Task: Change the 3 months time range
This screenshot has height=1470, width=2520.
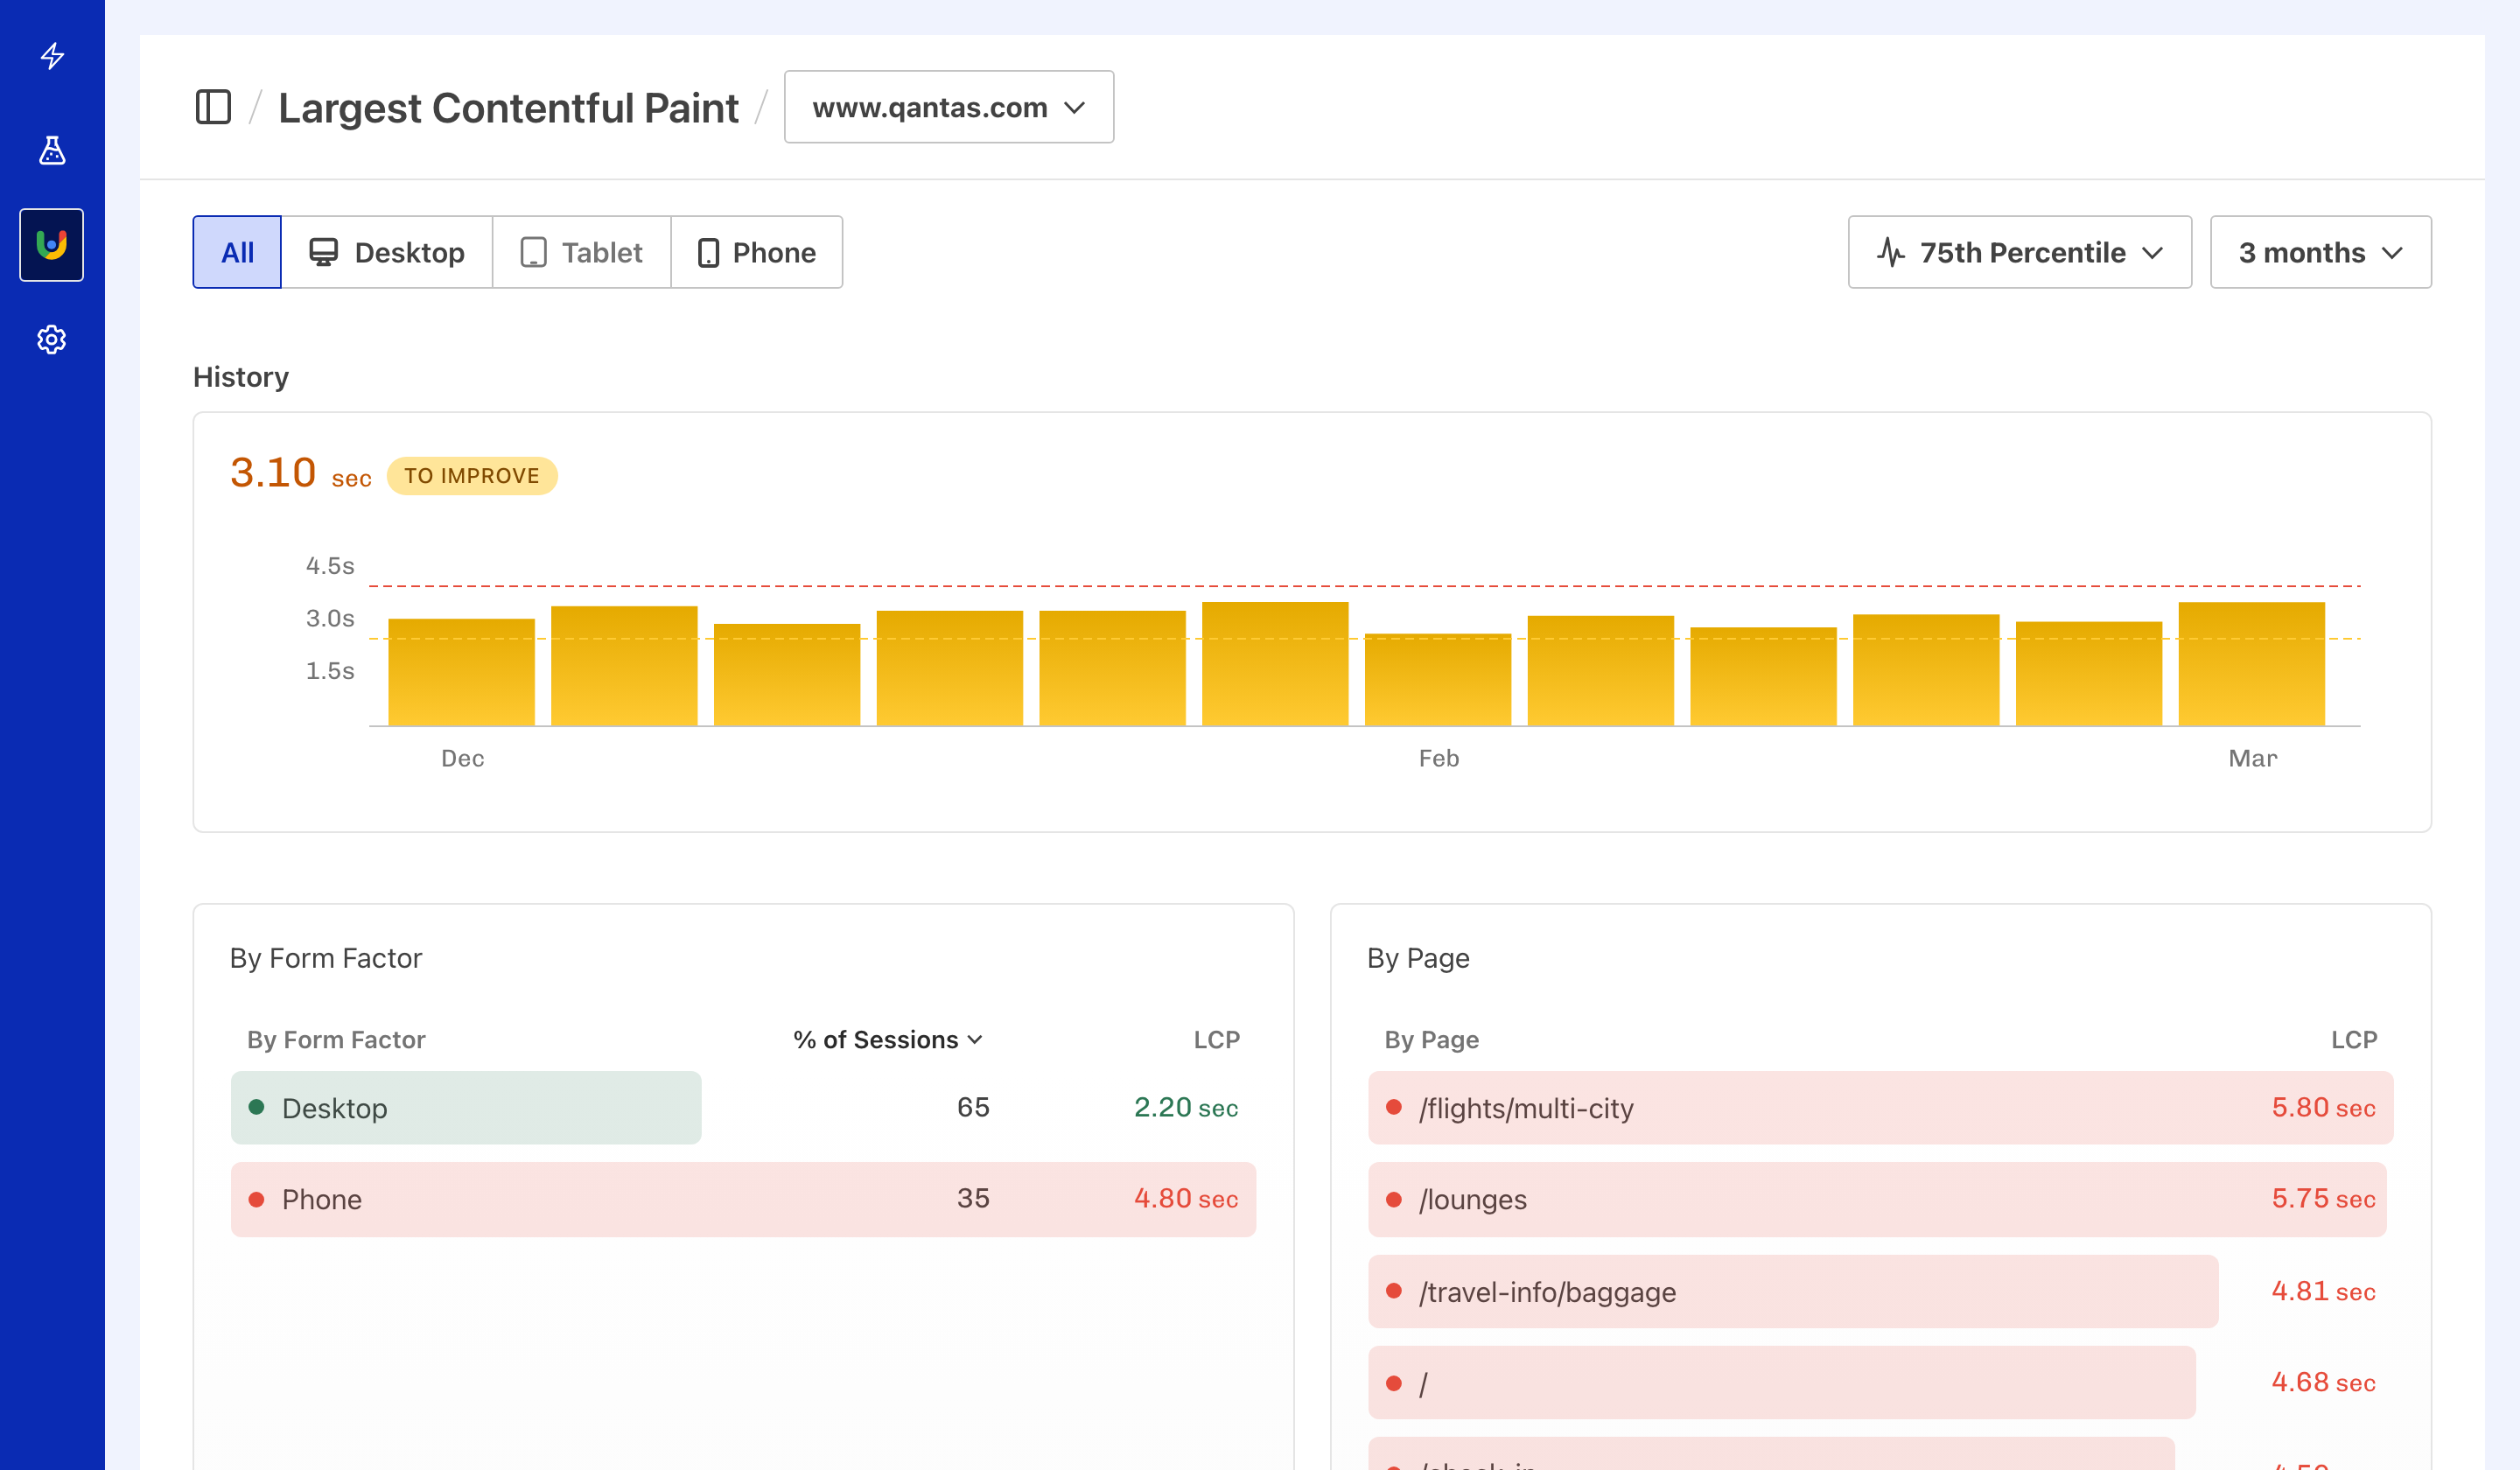Action: point(2319,252)
